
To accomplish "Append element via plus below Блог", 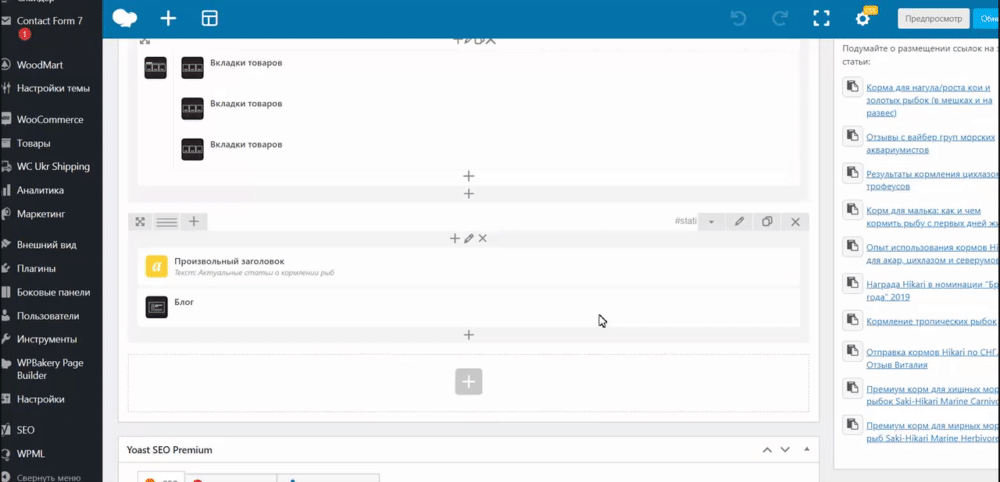I will coord(469,335).
